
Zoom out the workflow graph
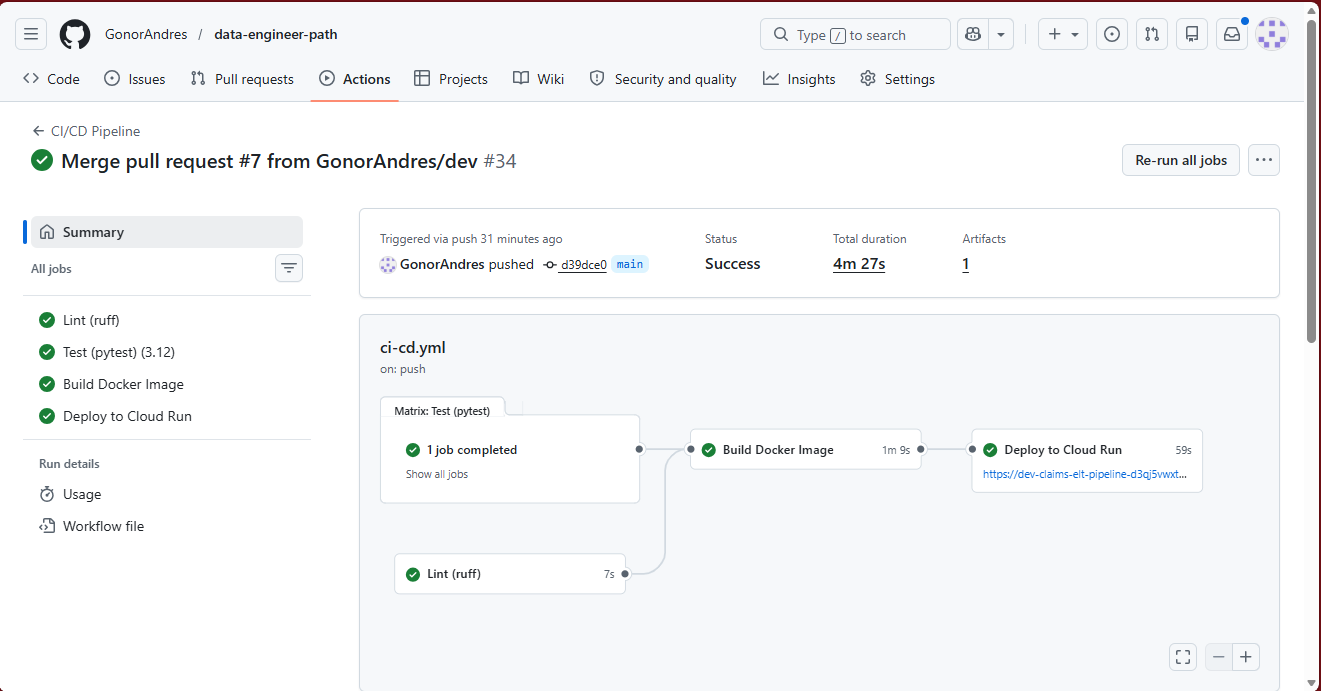point(1218,657)
